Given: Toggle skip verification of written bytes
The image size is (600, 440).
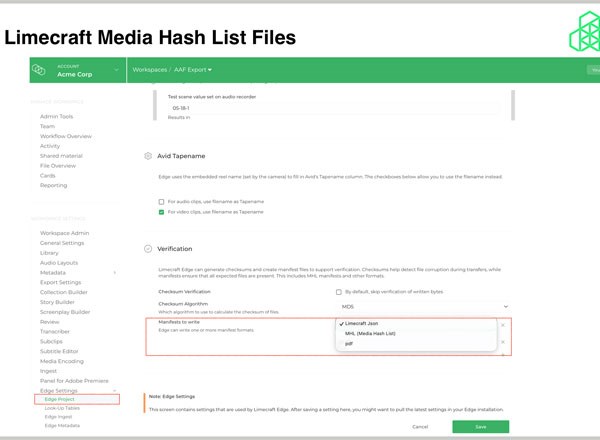Looking at the screenshot, I should pos(339,292).
